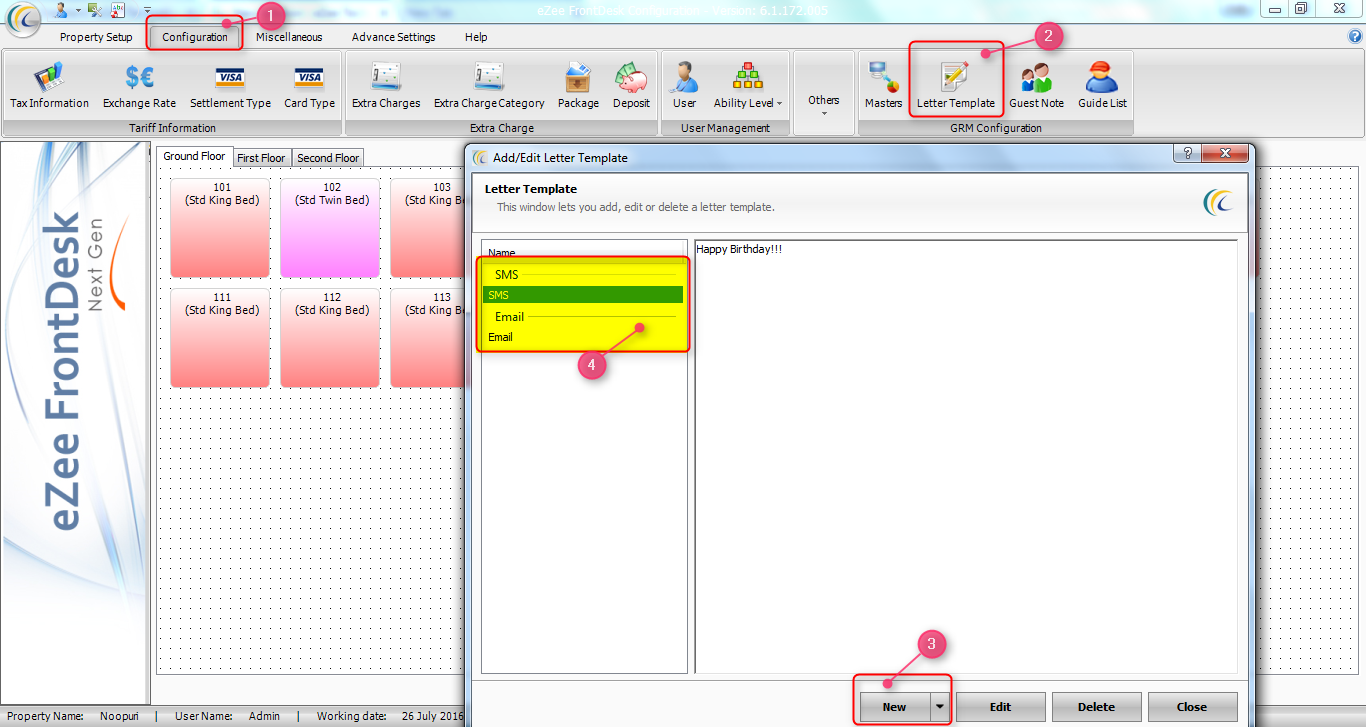
Task: Switch to the Second Floor tab
Action: click(x=328, y=158)
